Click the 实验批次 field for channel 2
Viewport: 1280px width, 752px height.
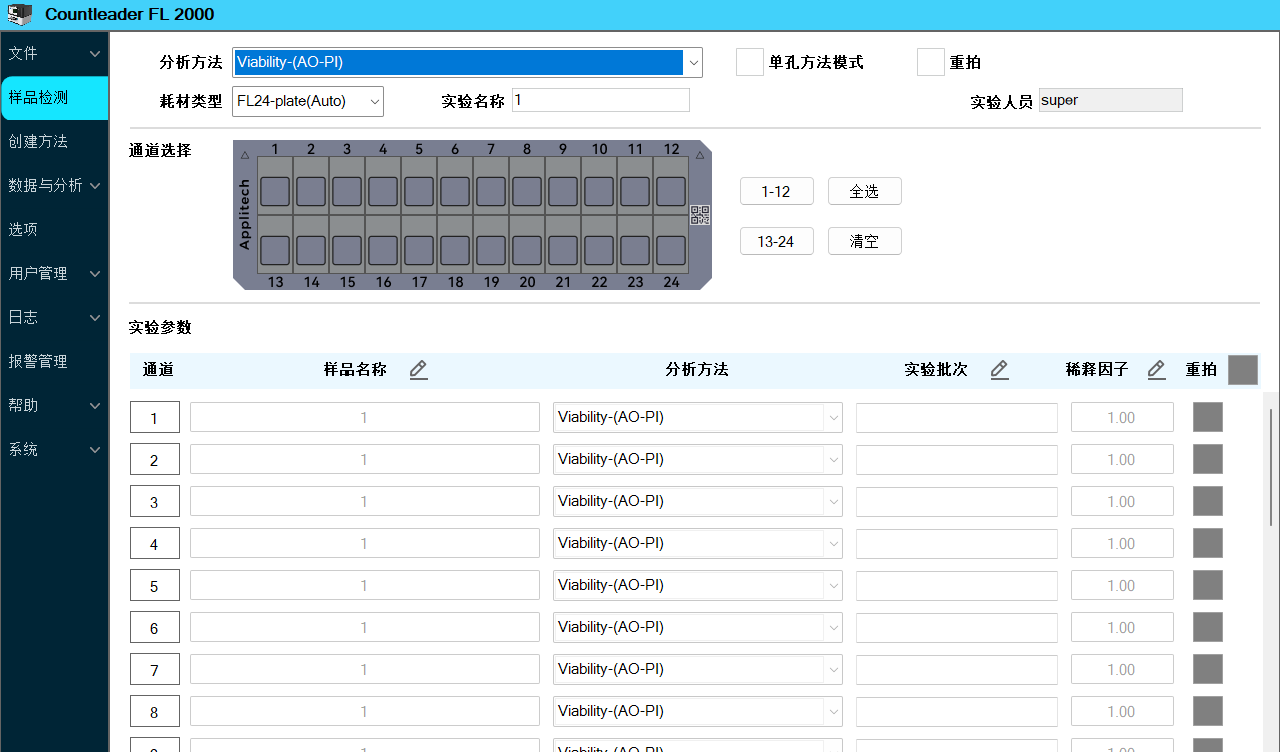(957, 459)
